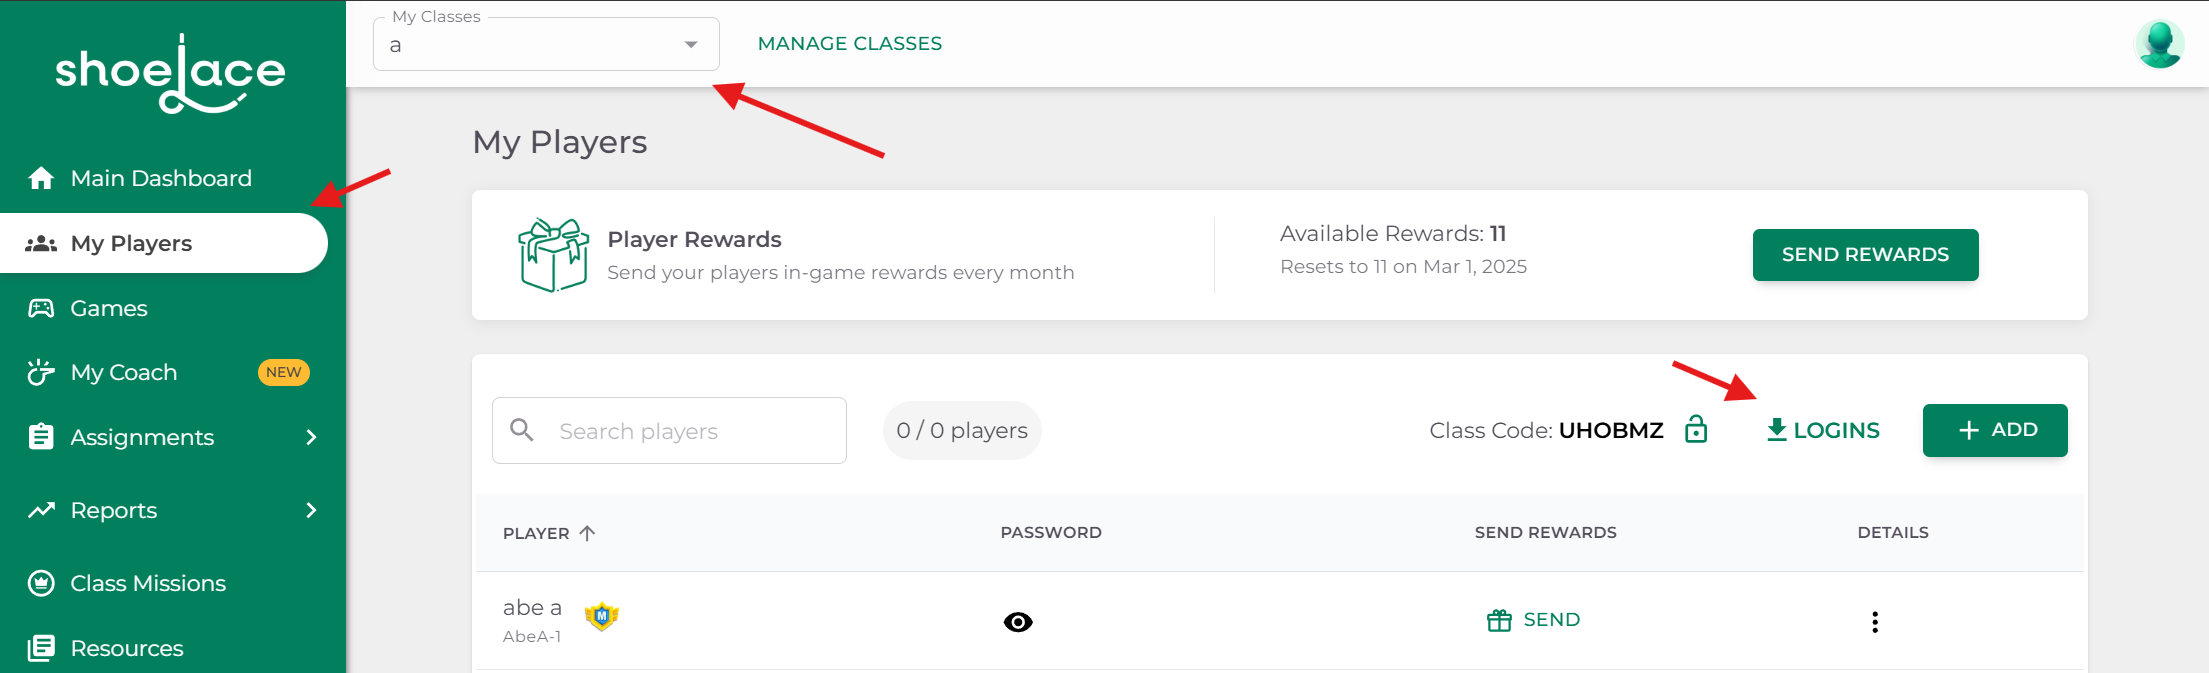This screenshot has height=673, width=2209.
Task: Click the class code lock icon
Action: (1696, 430)
